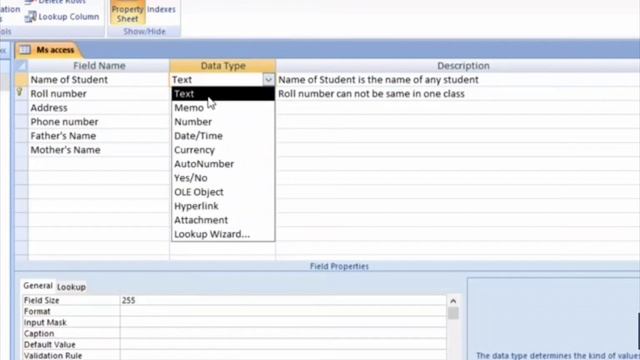Click the Default Value property field
This screenshot has width=640, height=360.
pyautogui.click(x=283, y=344)
